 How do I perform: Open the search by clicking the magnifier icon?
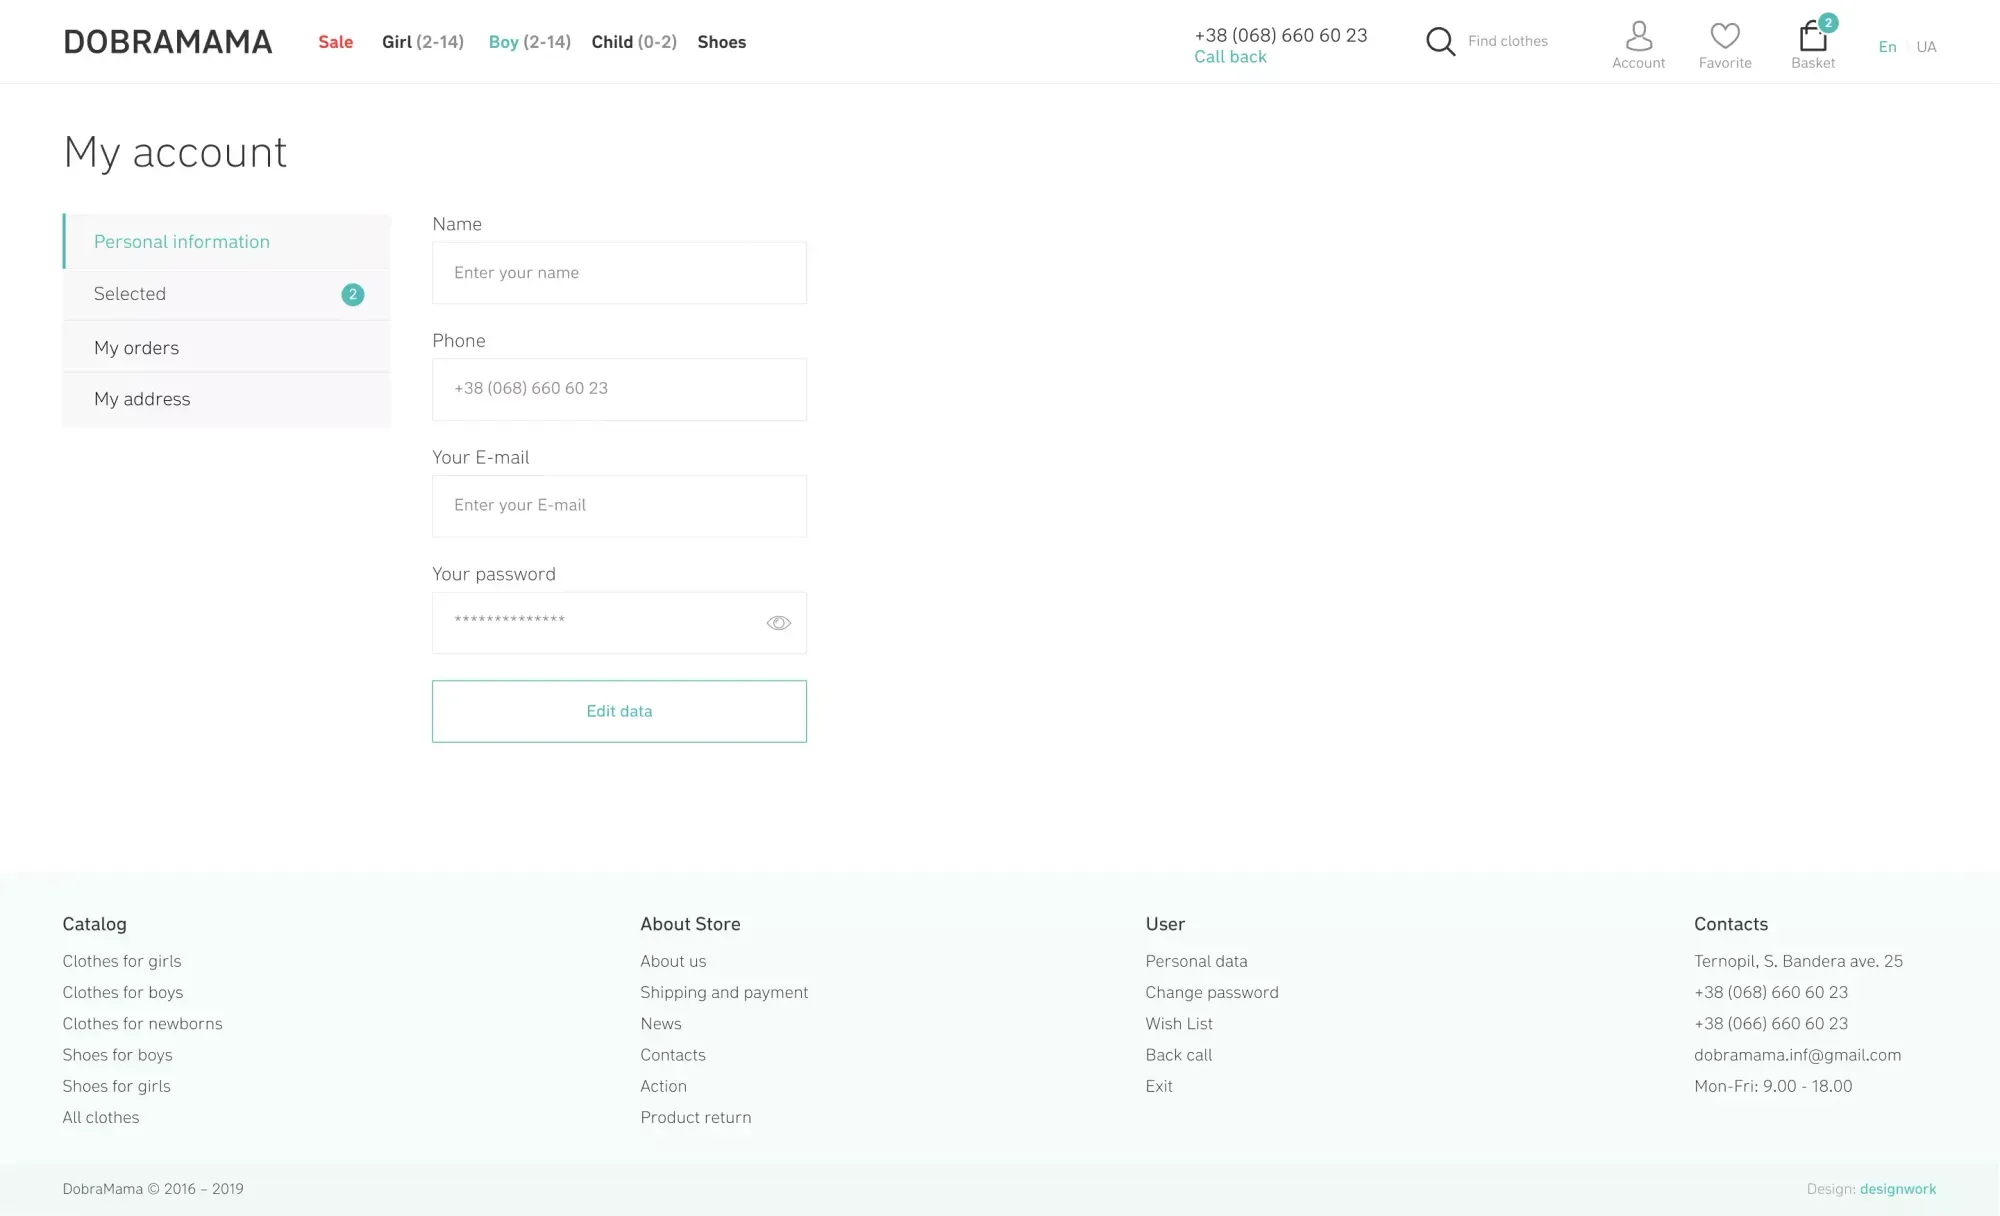(x=1440, y=41)
